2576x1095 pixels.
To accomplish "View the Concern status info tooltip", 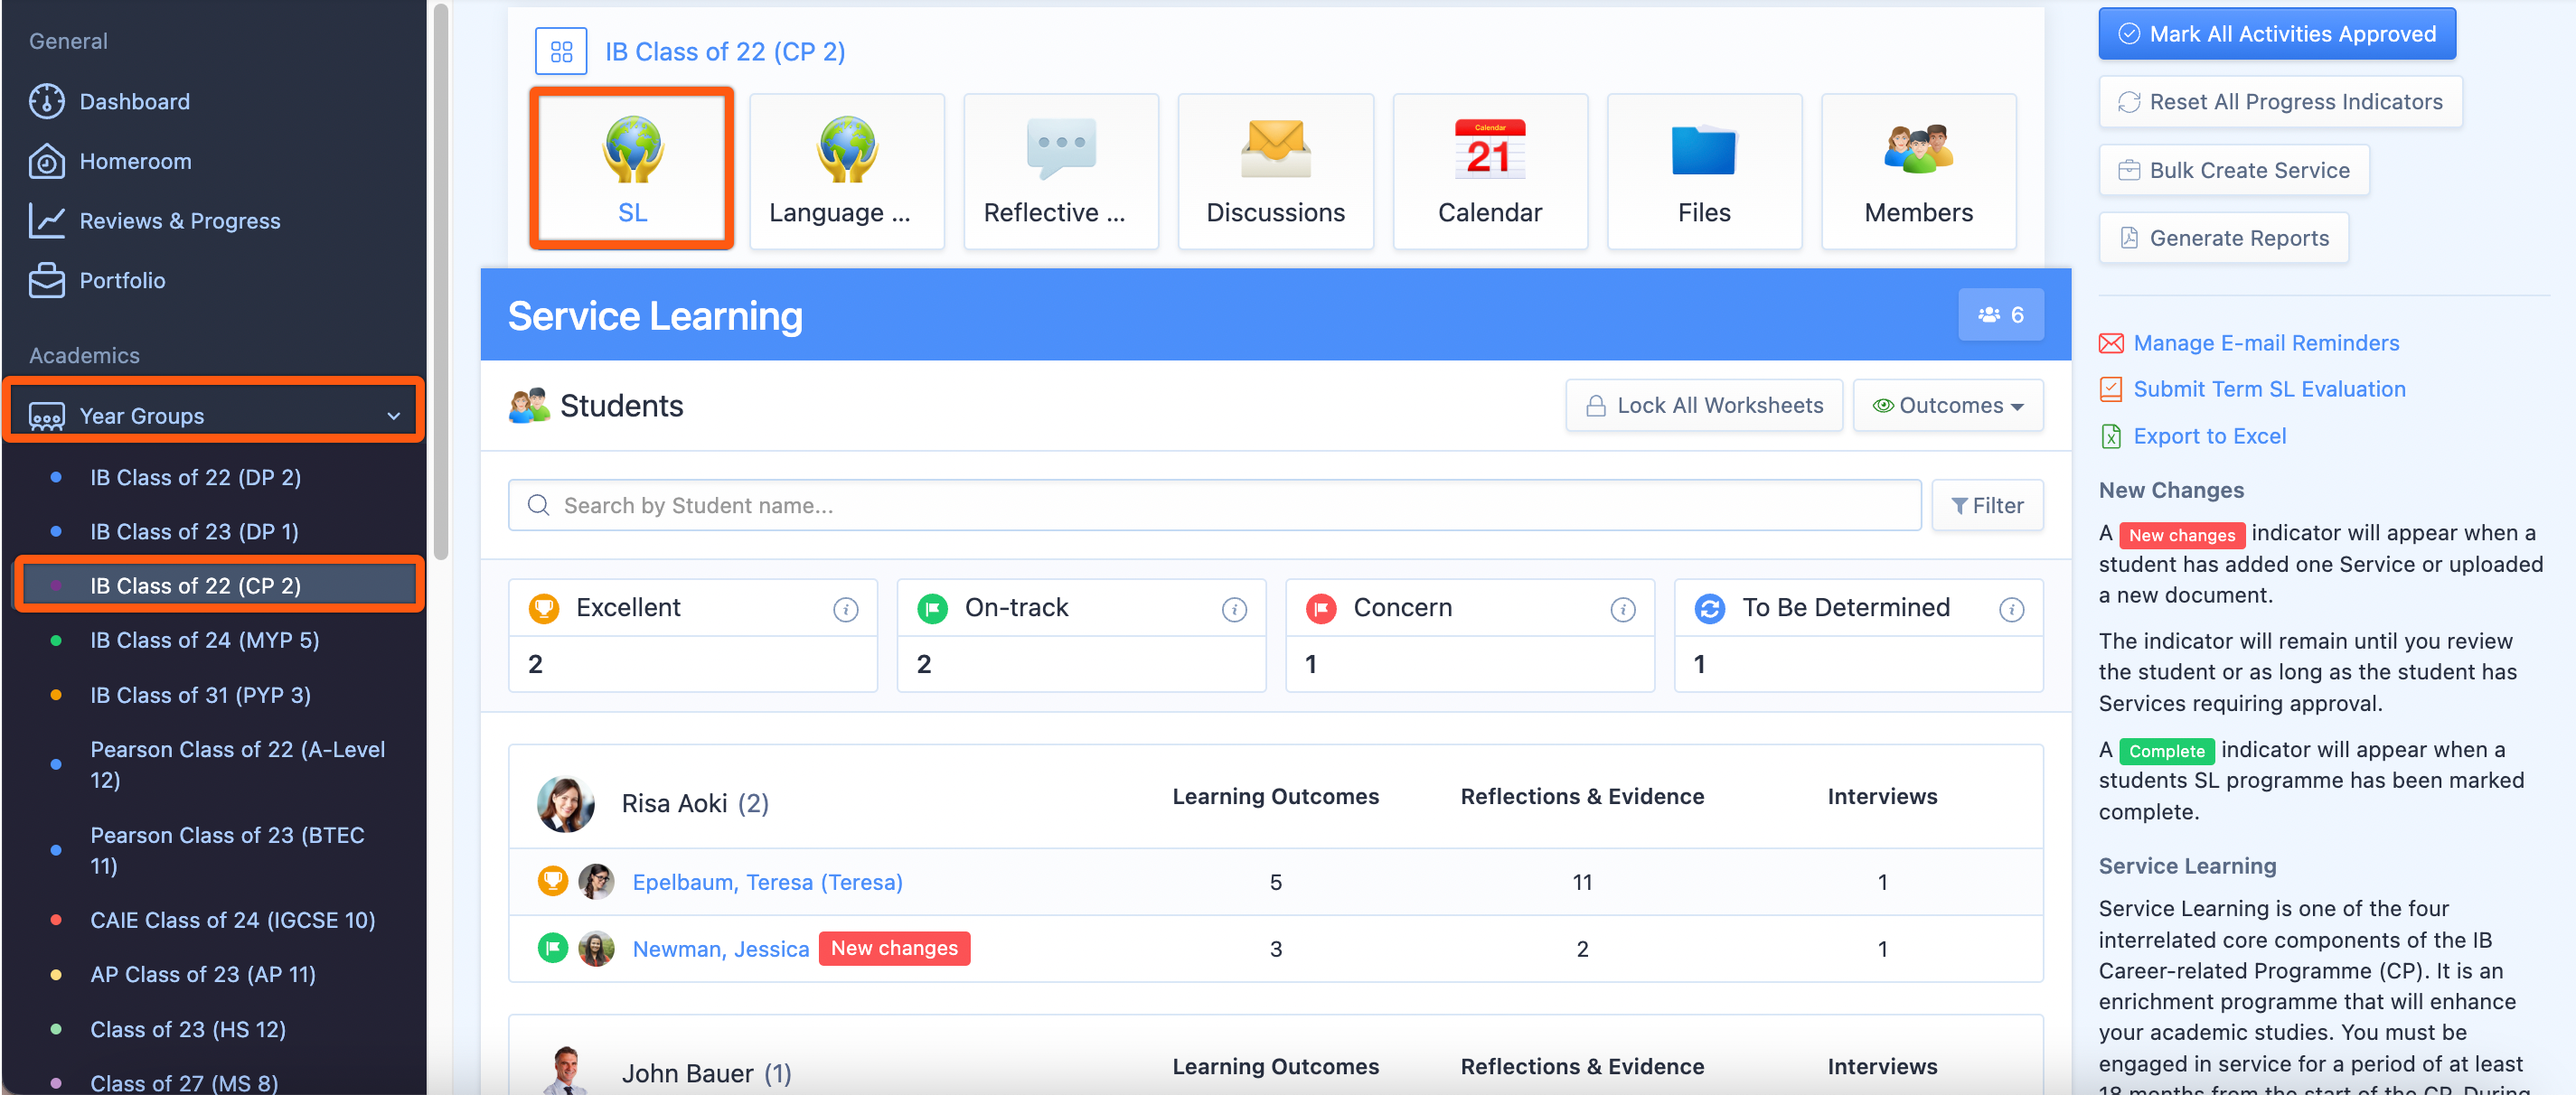I will coord(1622,609).
